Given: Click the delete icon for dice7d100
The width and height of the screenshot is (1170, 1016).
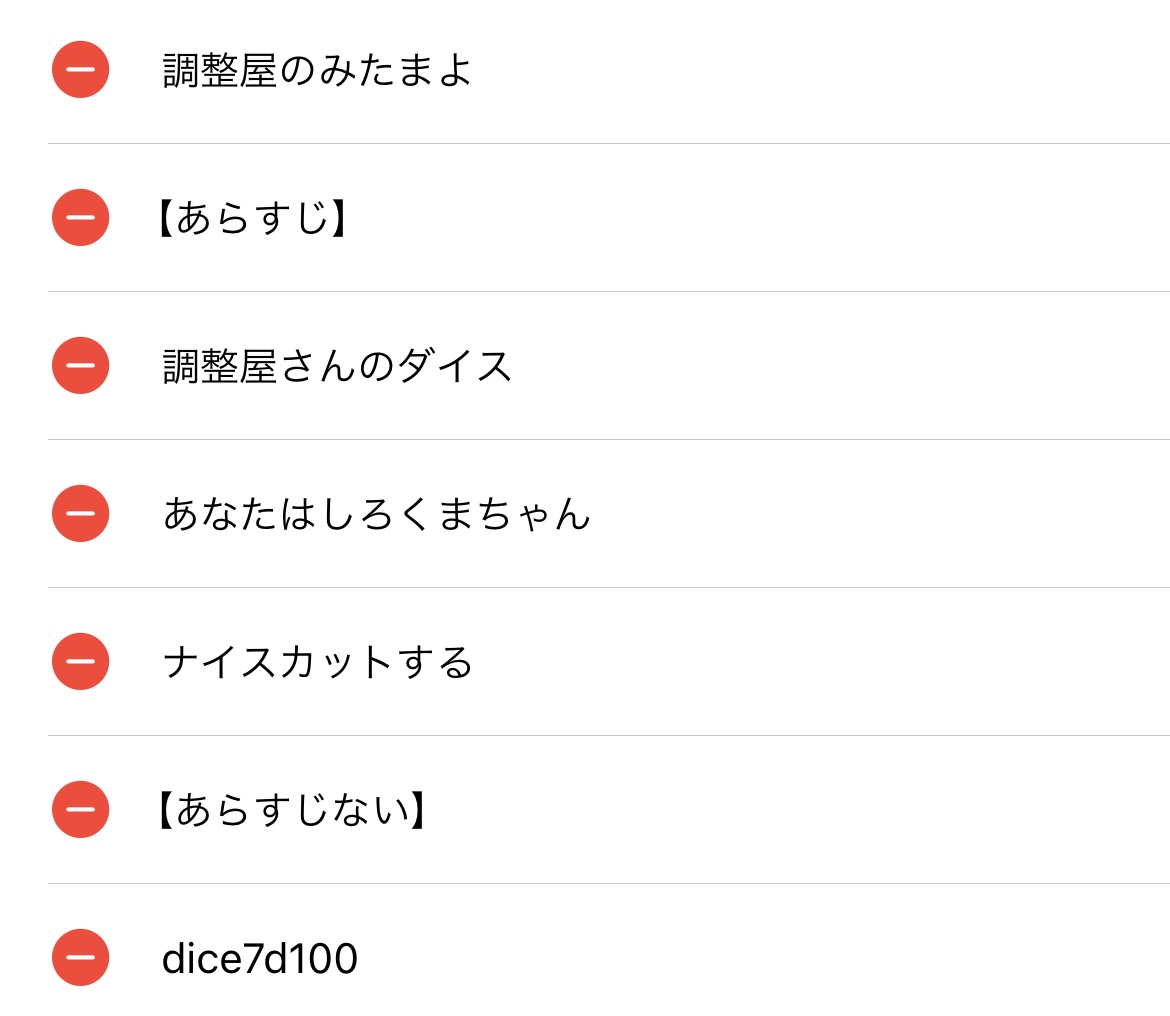Looking at the screenshot, I should click(x=81, y=957).
